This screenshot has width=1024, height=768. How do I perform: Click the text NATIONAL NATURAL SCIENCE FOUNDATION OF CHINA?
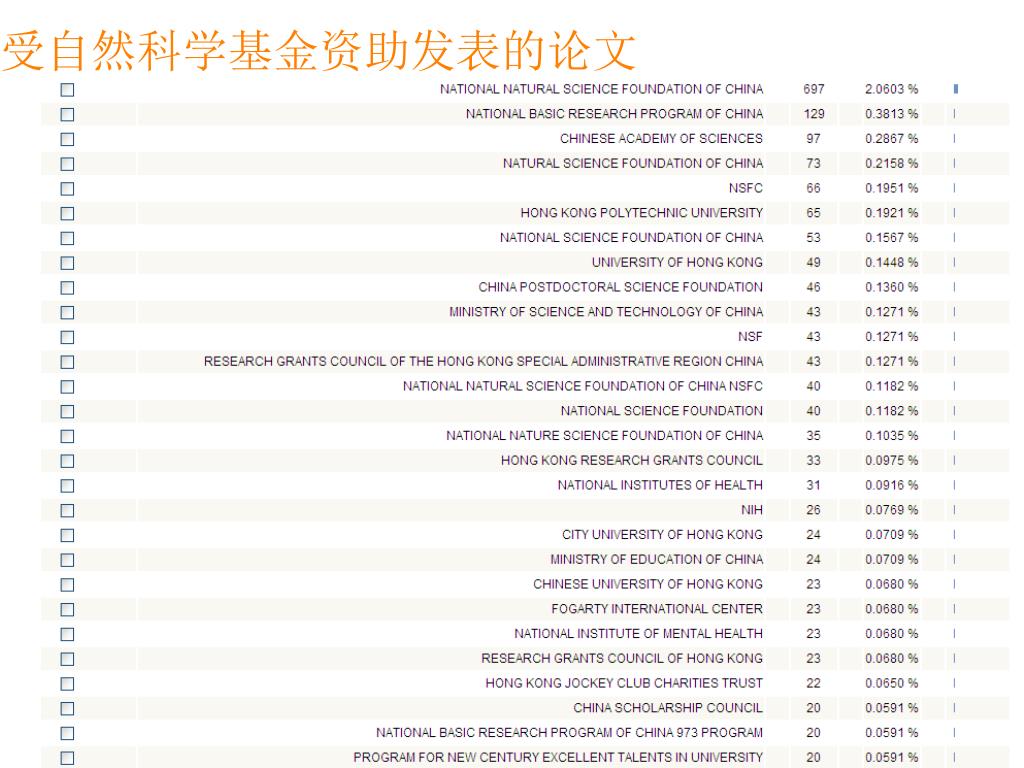coord(601,89)
